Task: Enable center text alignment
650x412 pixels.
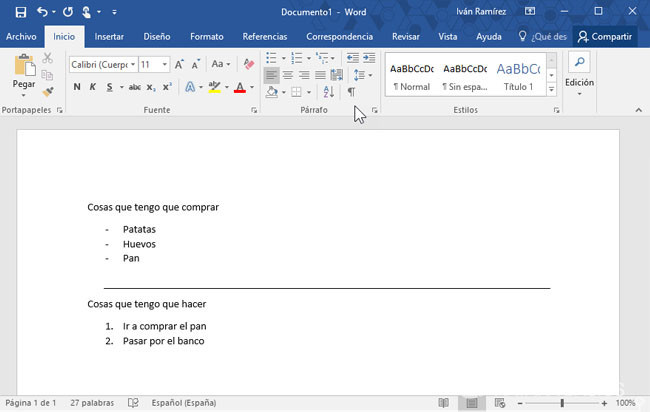Action: (288, 75)
